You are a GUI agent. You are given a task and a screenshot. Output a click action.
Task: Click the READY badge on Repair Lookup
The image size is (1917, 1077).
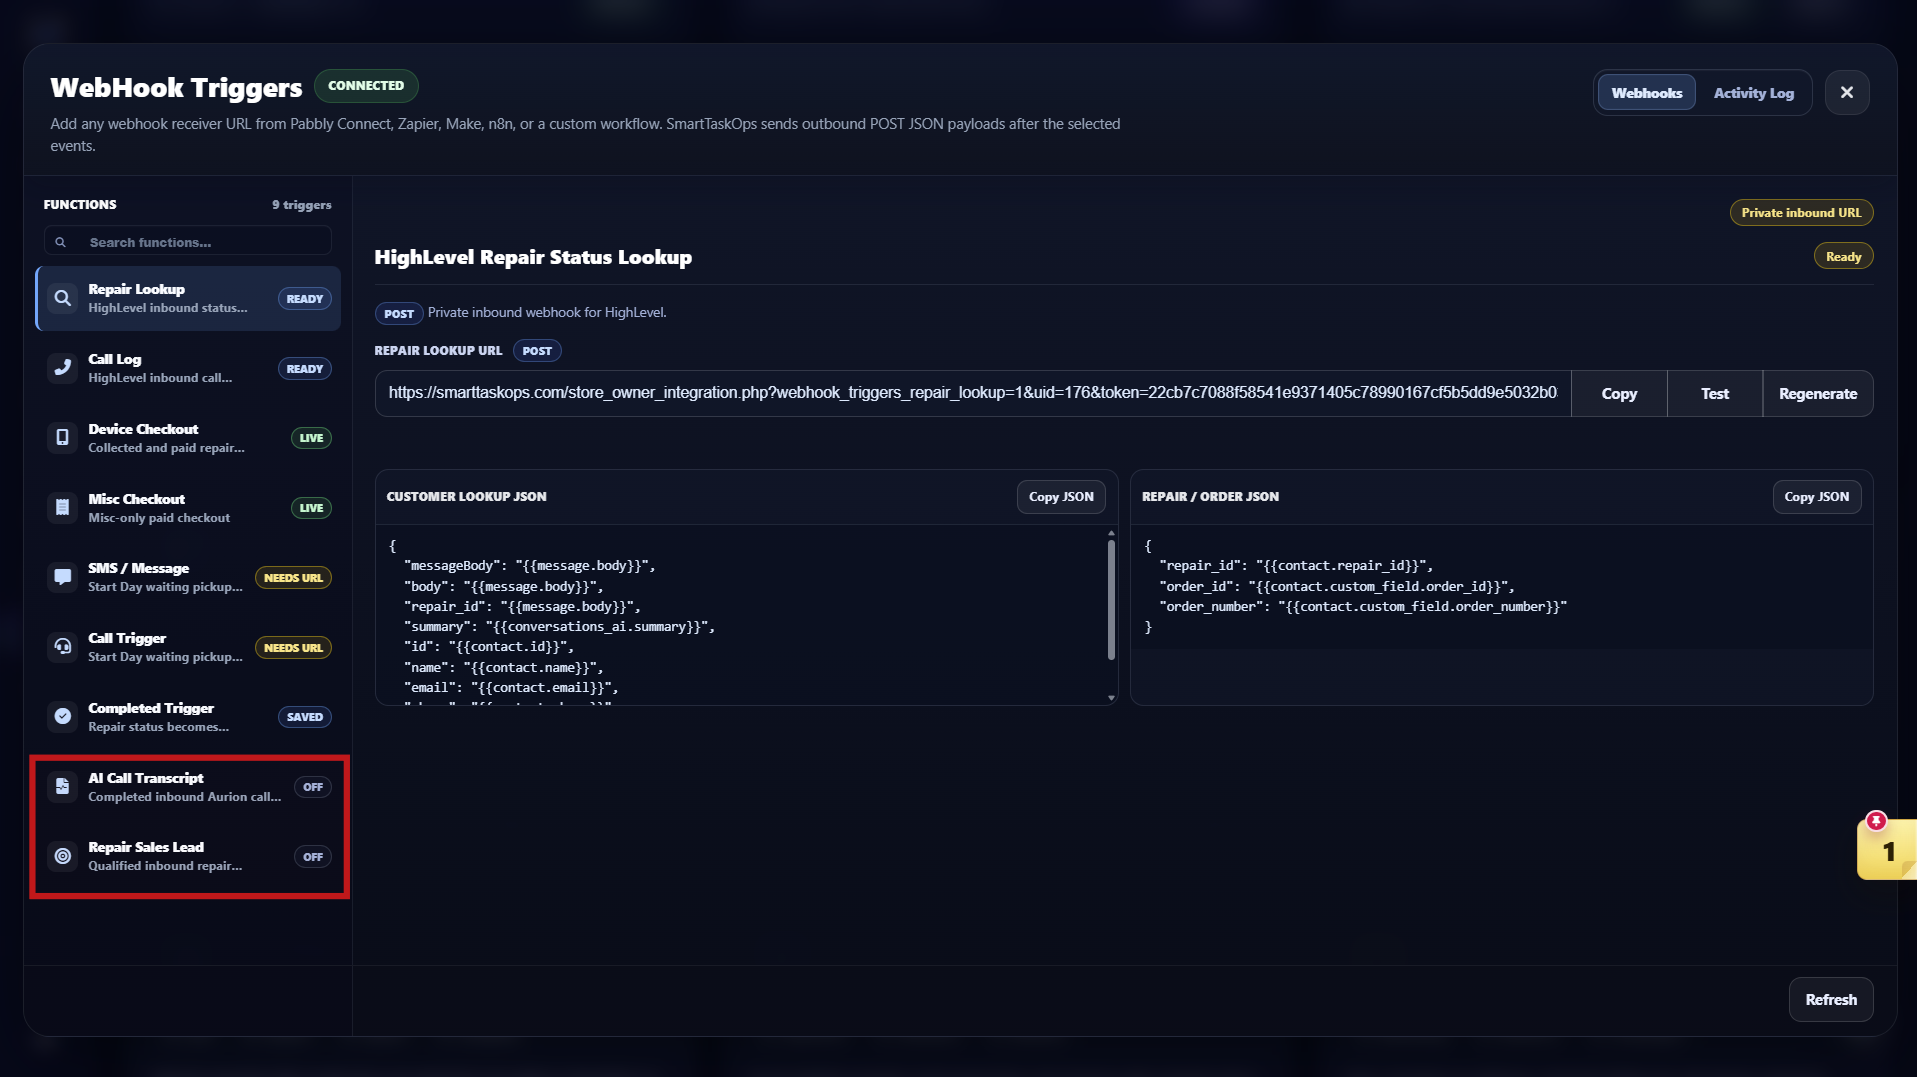304,299
